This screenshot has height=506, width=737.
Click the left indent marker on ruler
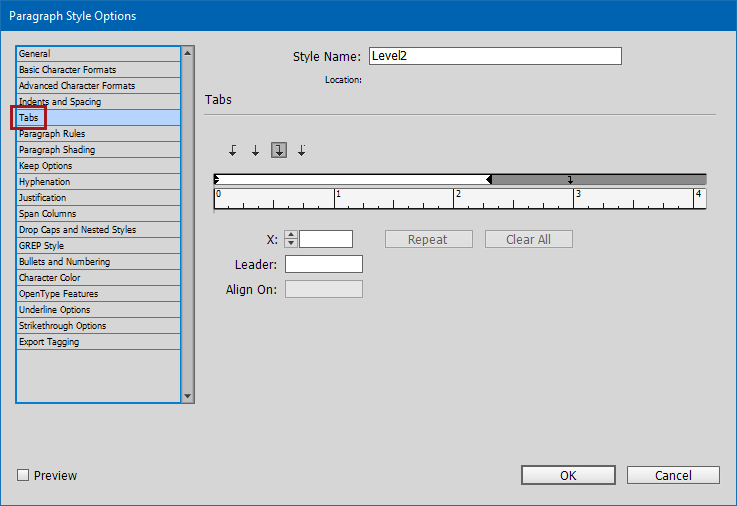point(217,180)
